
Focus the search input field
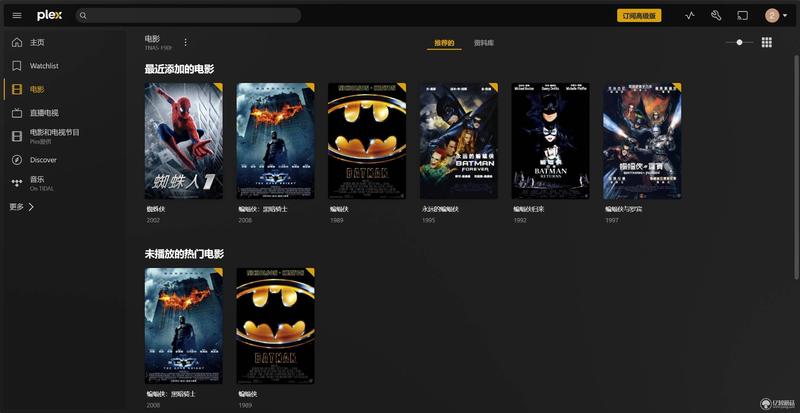[188, 15]
